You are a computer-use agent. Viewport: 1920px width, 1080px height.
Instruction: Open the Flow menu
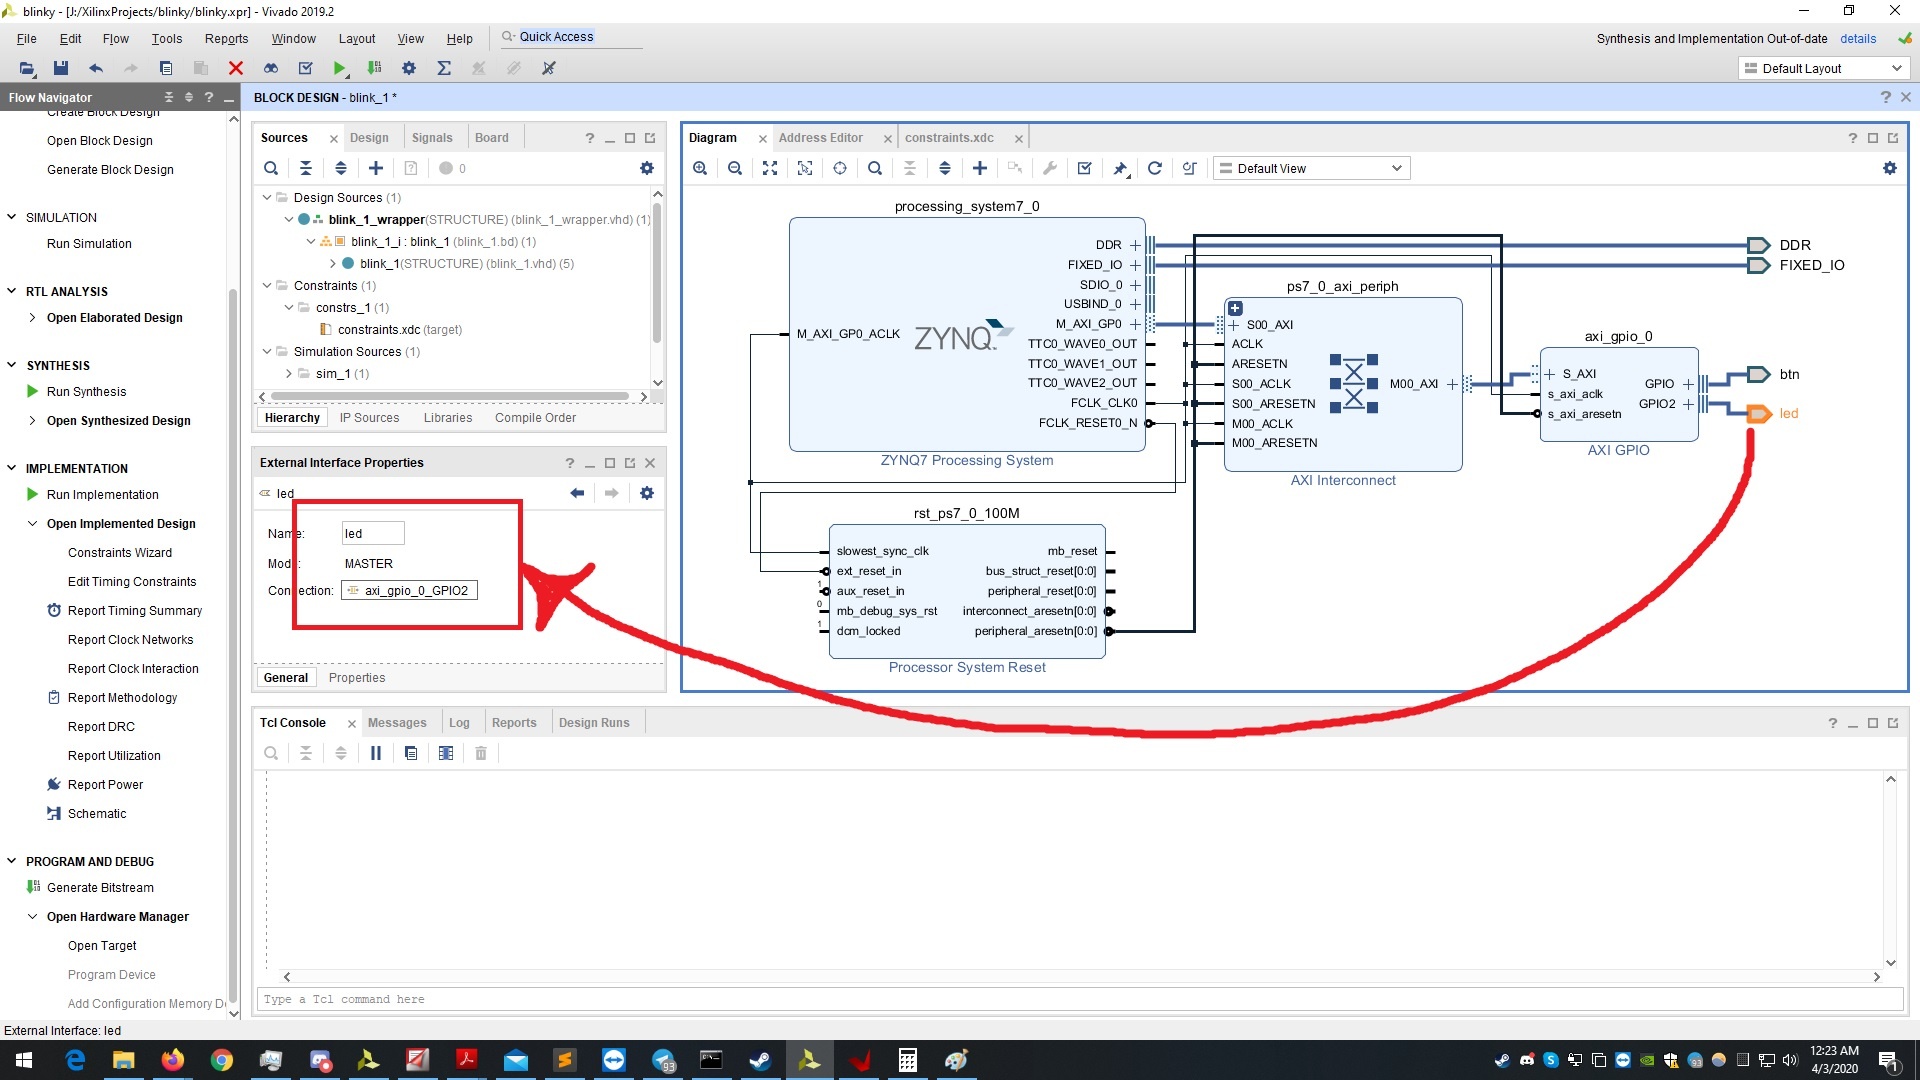[115, 38]
